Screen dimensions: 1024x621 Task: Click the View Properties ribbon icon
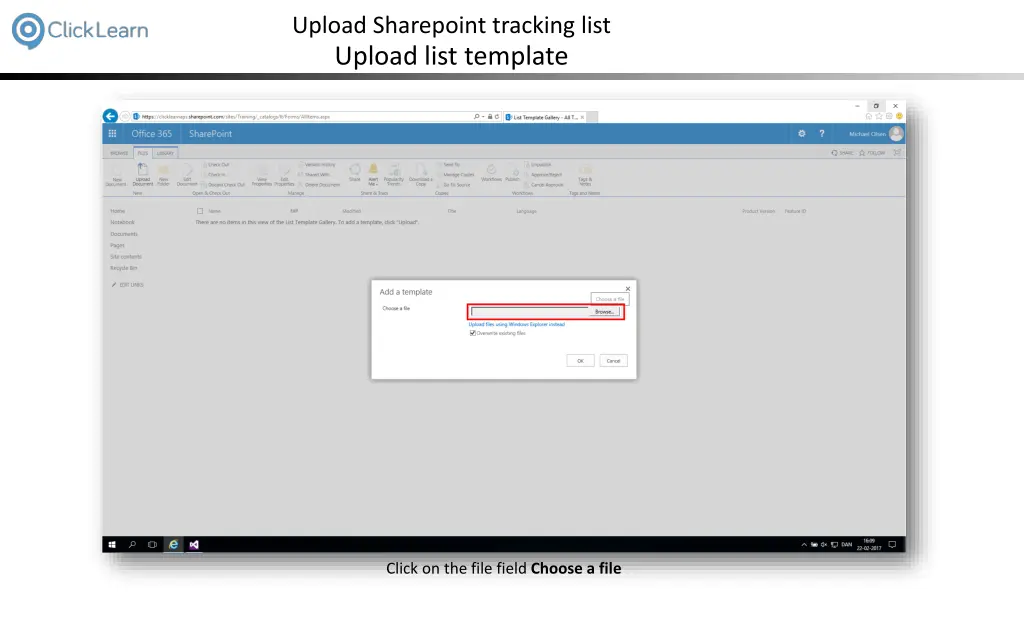pos(262,175)
